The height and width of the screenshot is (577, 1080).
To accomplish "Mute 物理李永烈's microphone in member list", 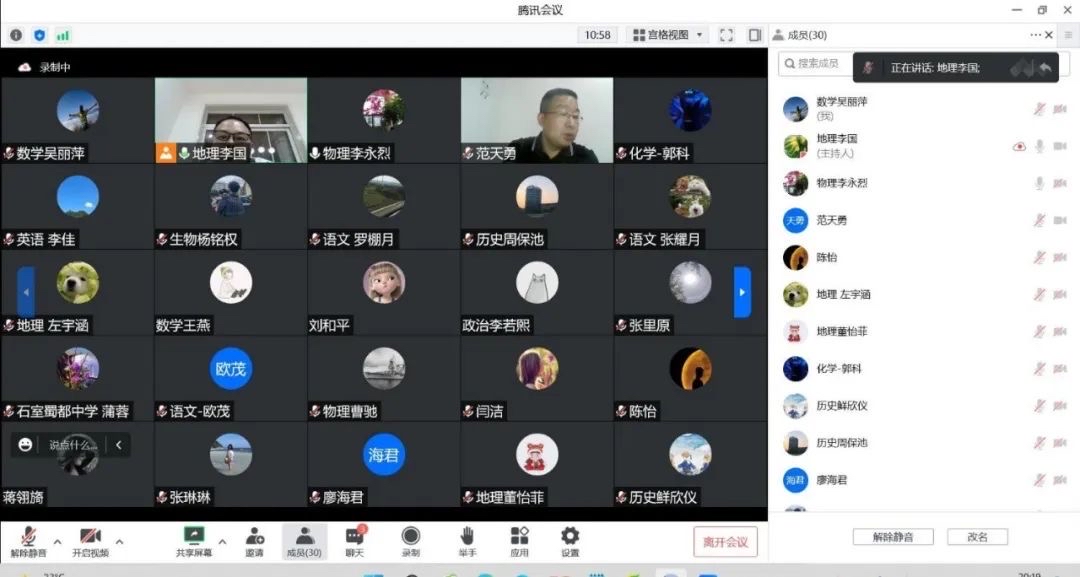I will point(1038,182).
